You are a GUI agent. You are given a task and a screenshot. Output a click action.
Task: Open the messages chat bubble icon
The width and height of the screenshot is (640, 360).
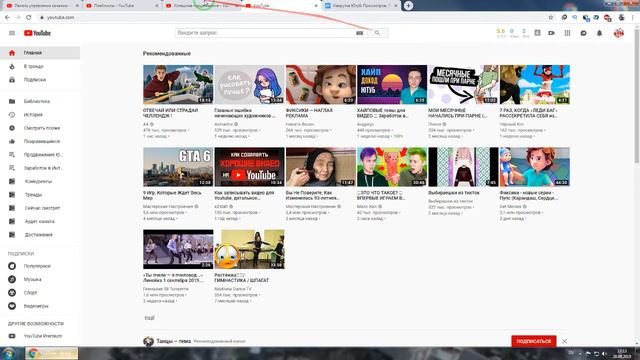tap(583, 33)
